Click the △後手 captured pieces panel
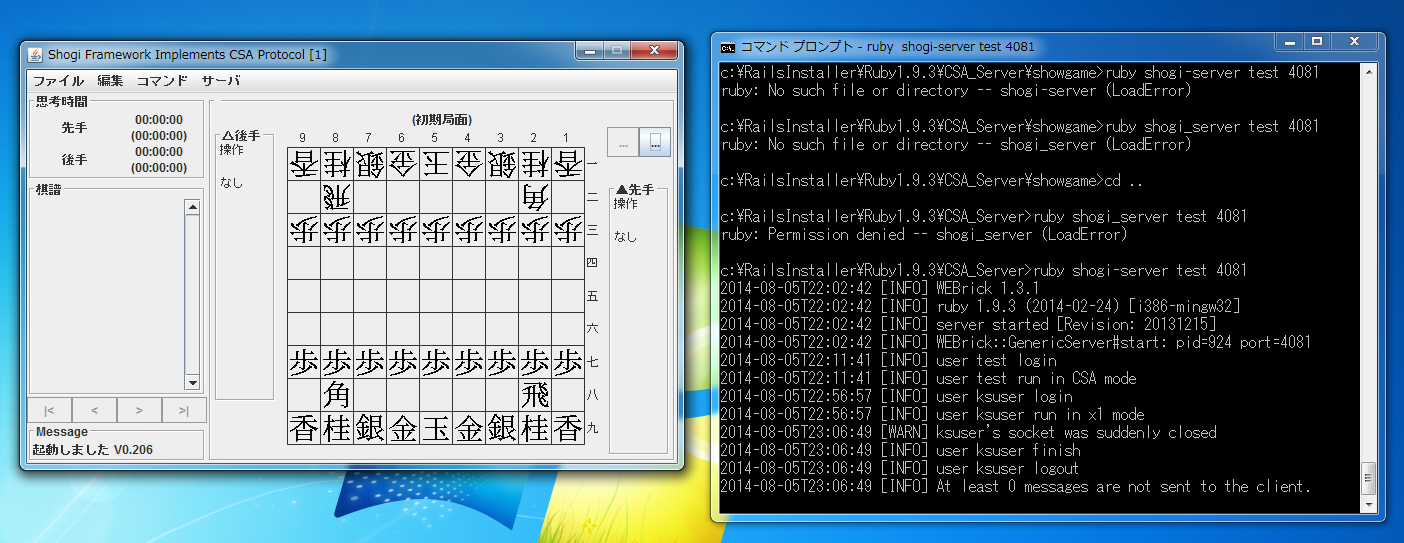 [x=244, y=265]
